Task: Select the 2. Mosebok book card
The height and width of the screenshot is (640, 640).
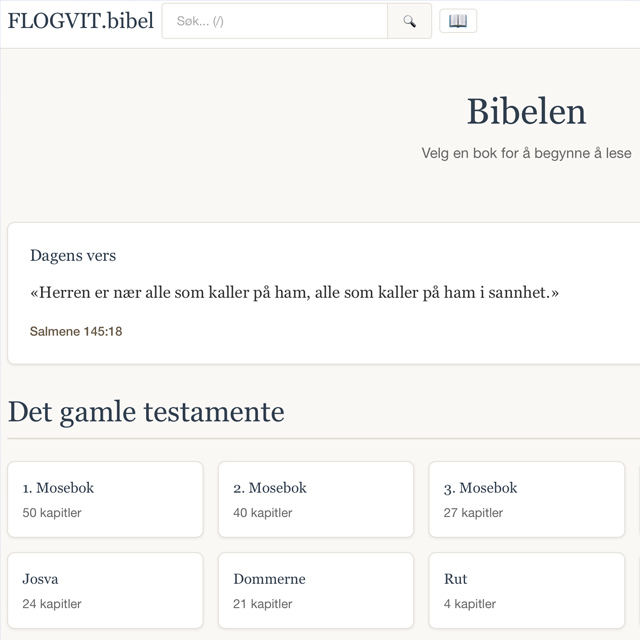Action: pos(316,499)
